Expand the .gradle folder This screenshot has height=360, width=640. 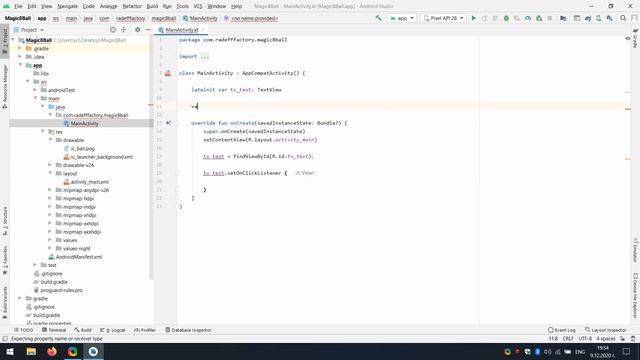[20, 49]
